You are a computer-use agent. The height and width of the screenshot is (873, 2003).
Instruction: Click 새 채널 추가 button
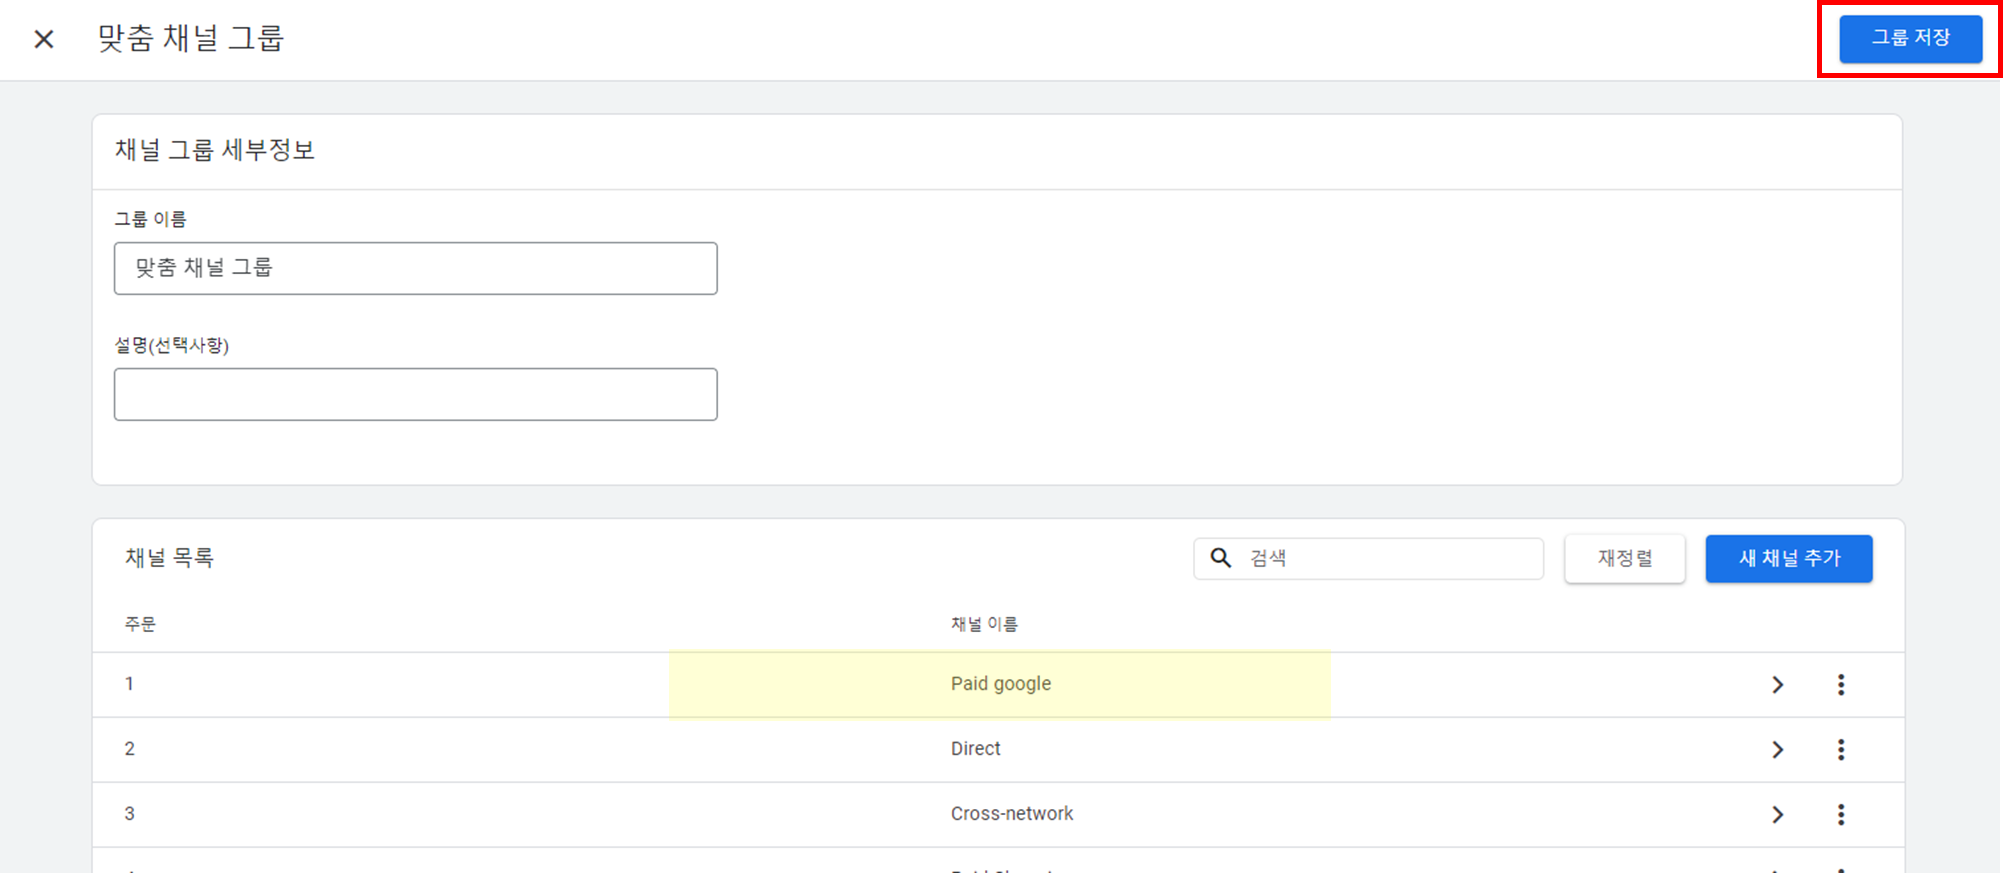(1788, 558)
